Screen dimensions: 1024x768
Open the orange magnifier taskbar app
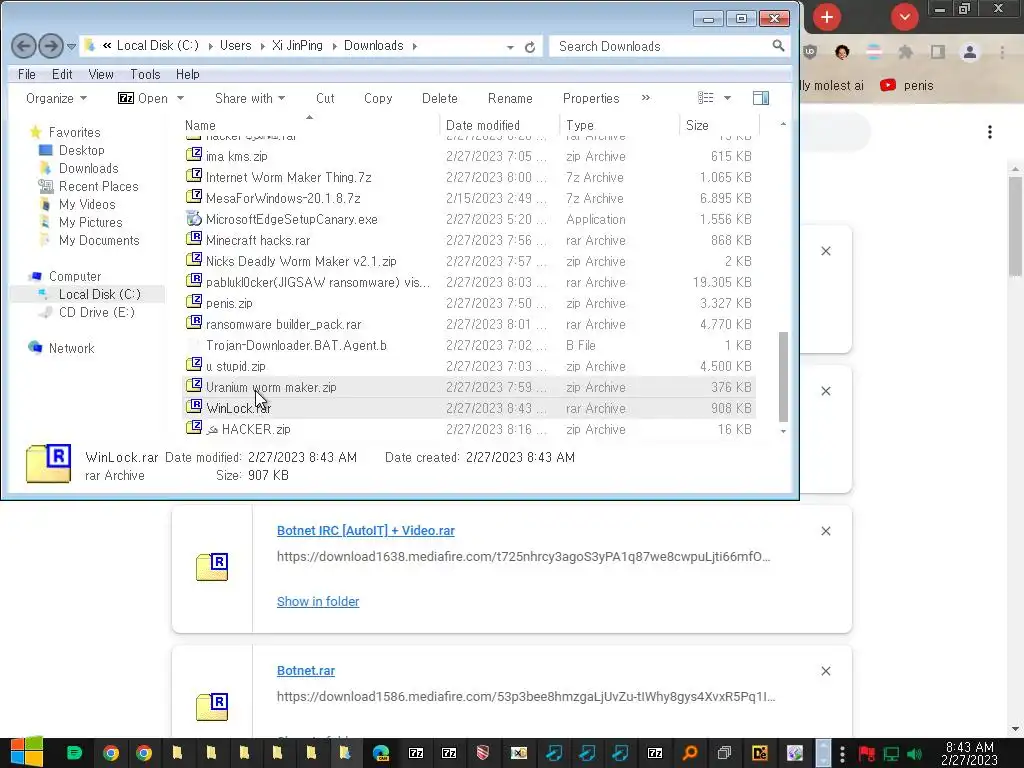click(x=690, y=753)
